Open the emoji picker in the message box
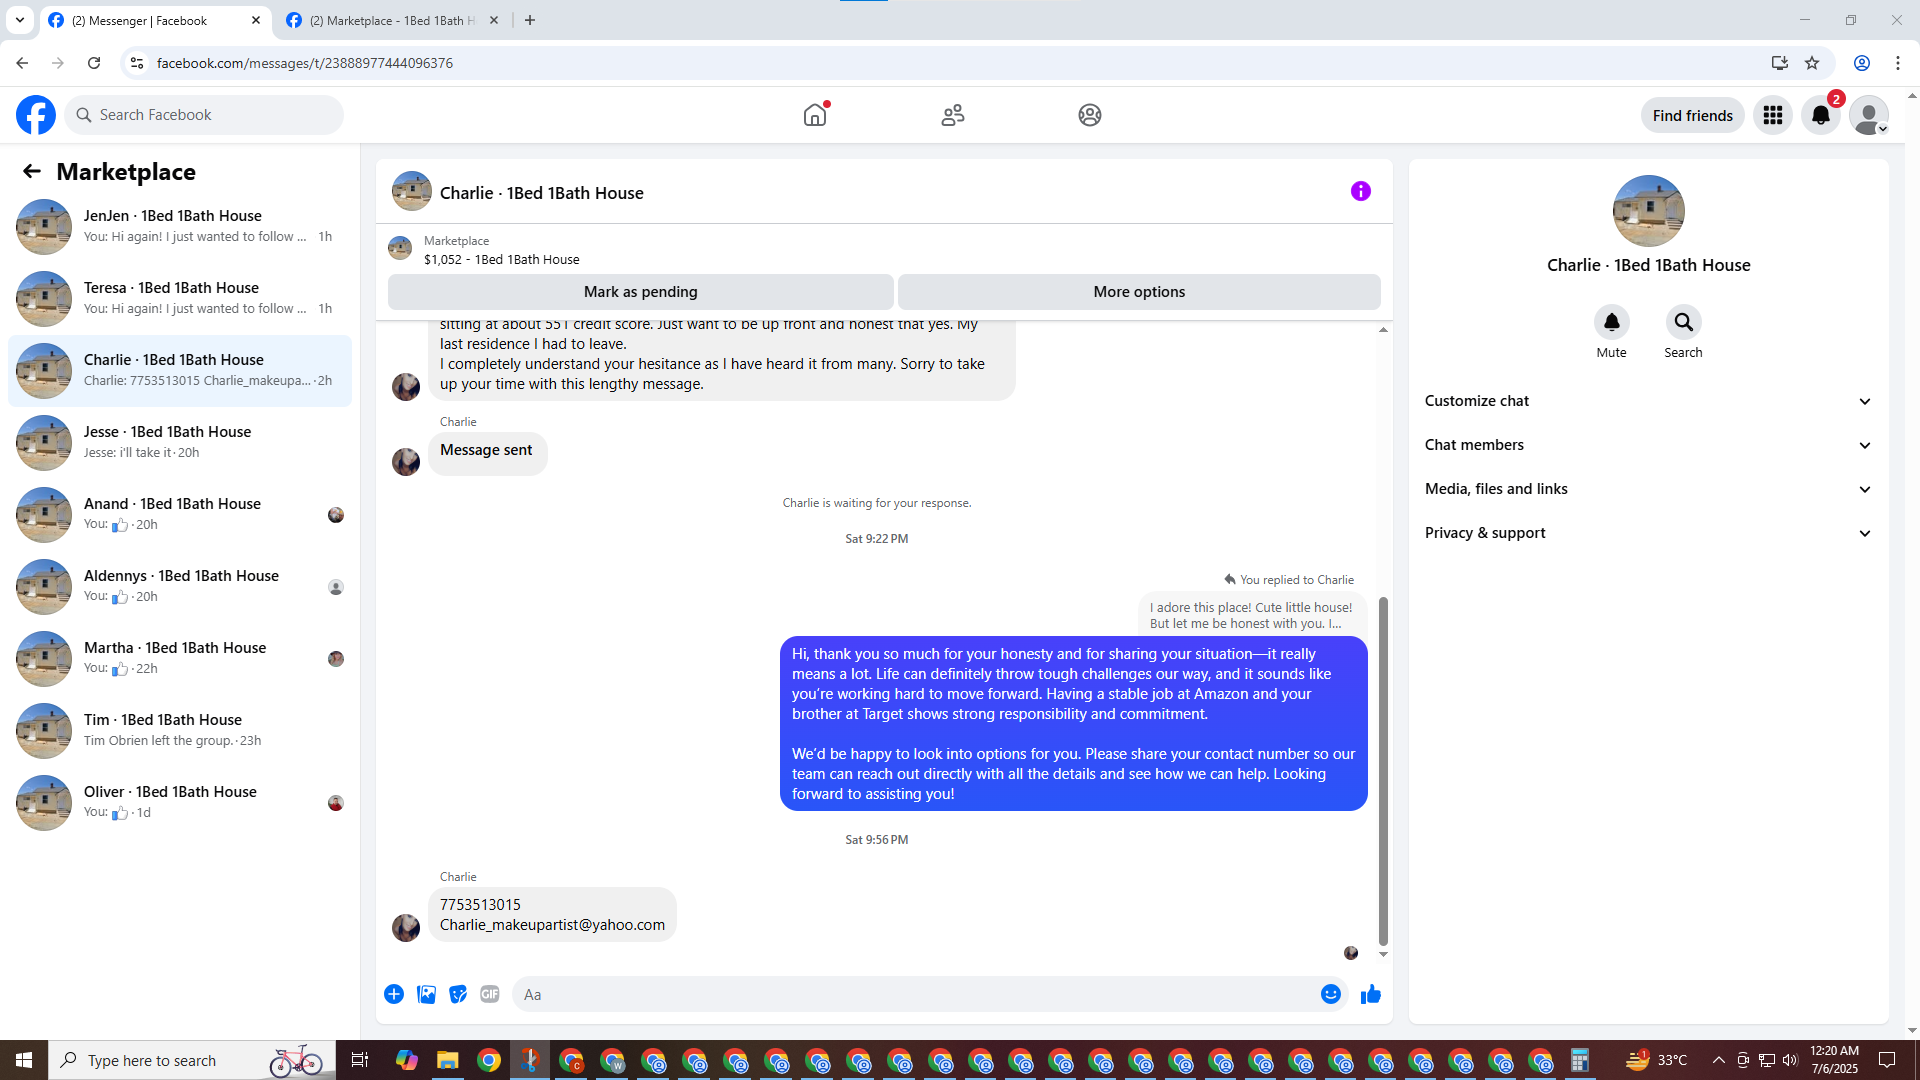Viewport: 1920px width, 1080px height. (1330, 994)
